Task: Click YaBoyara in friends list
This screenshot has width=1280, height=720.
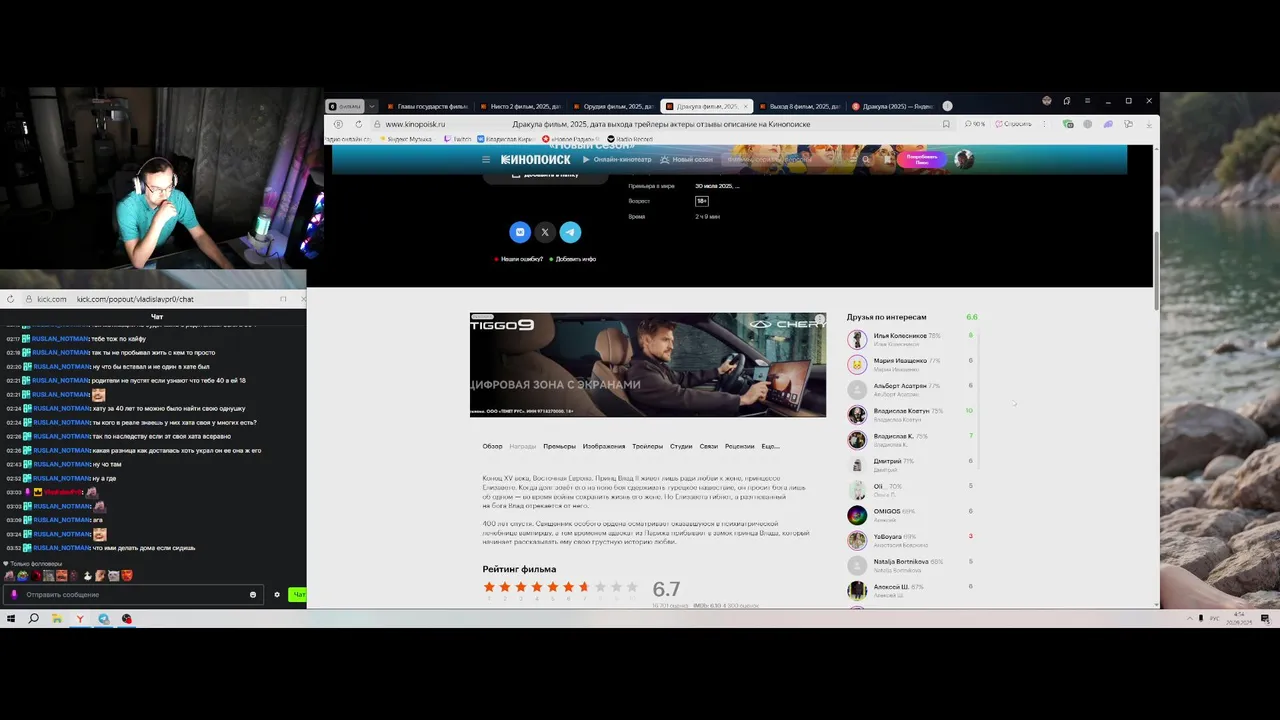Action: (x=888, y=536)
